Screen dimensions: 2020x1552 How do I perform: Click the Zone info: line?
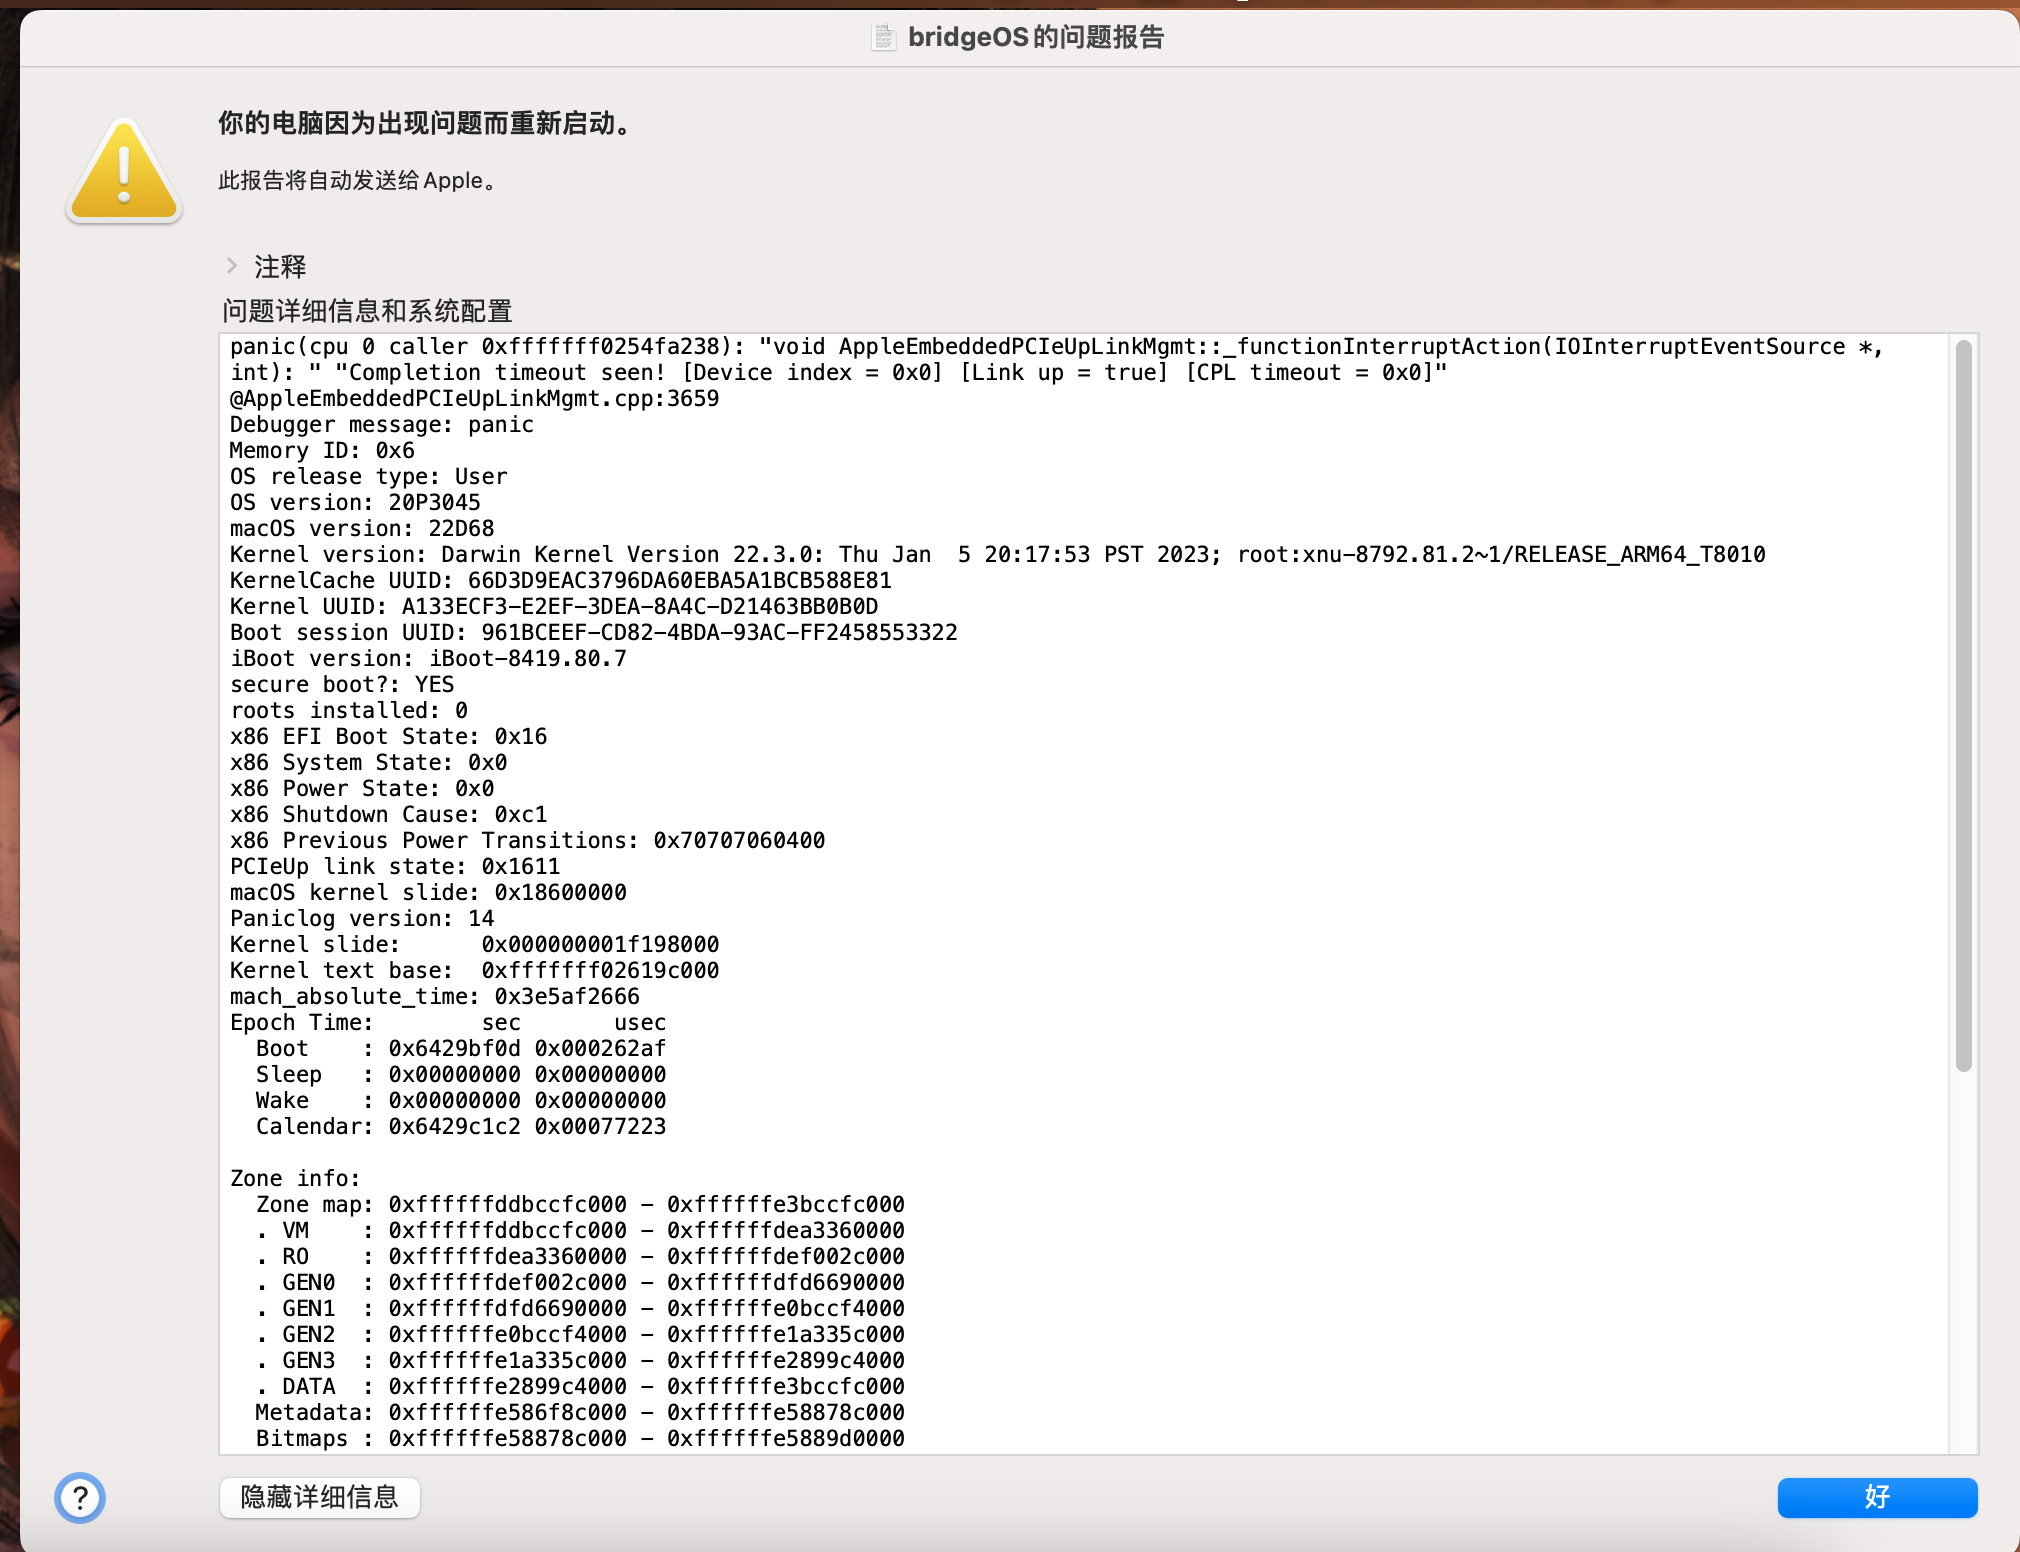295,1179
